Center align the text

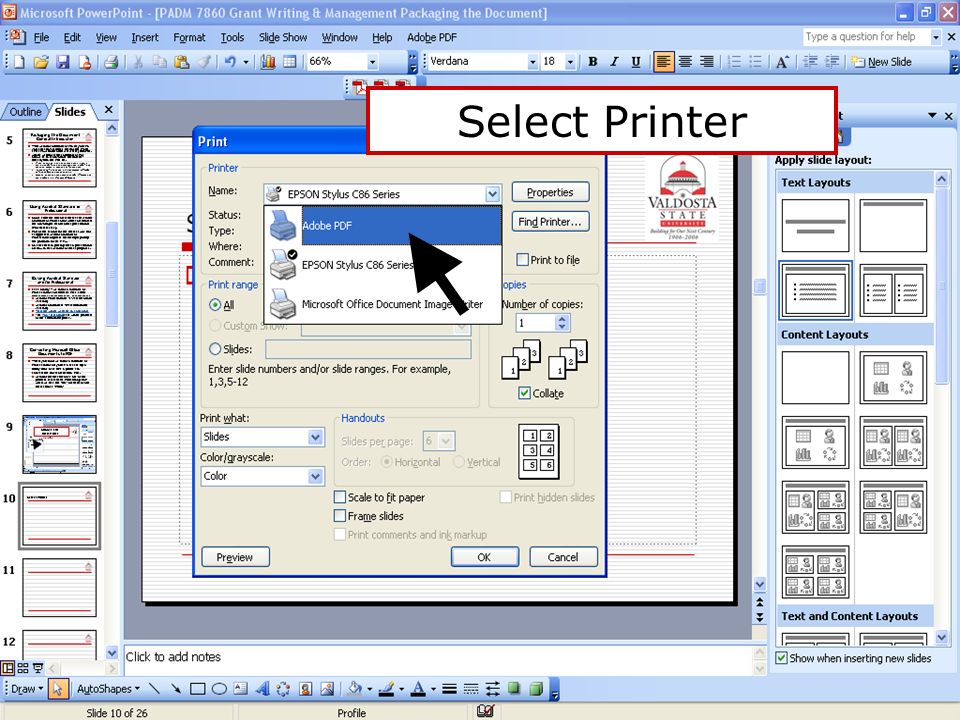tap(685, 62)
